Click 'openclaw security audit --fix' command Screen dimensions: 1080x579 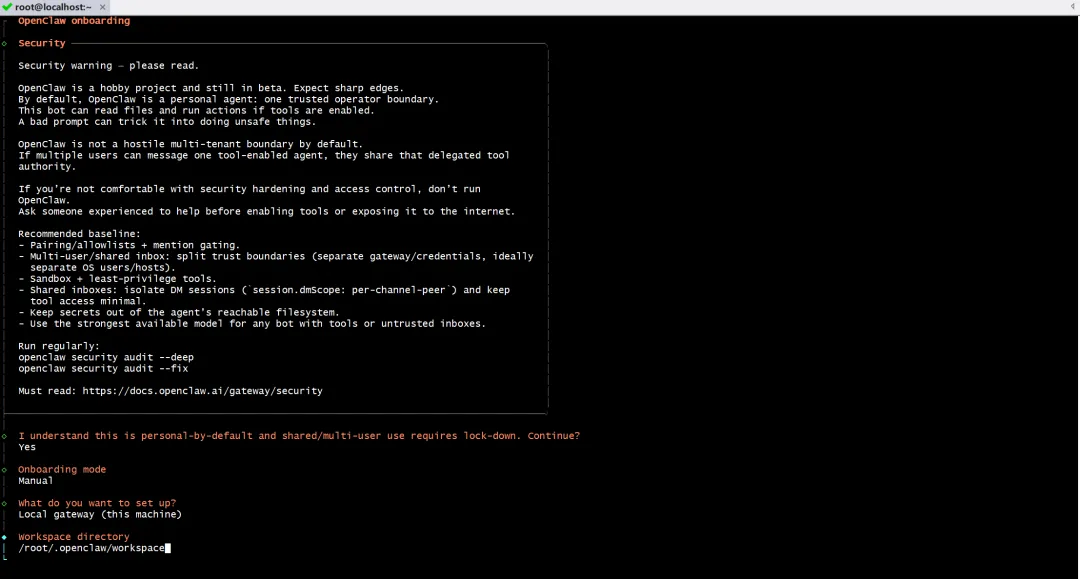pyautogui.click(x=103, y=368)
